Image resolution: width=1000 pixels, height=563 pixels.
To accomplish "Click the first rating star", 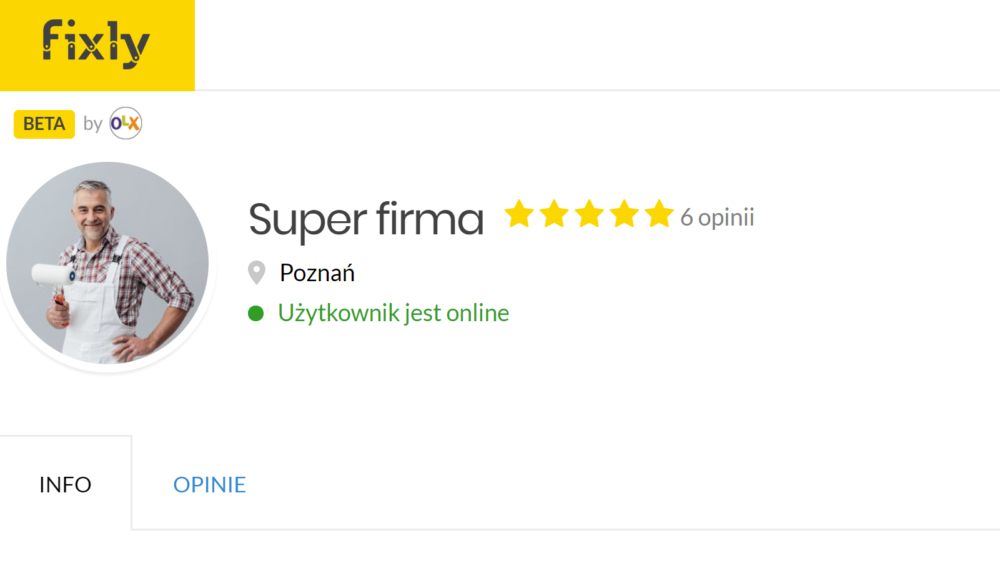I will (x=519, y=214).
